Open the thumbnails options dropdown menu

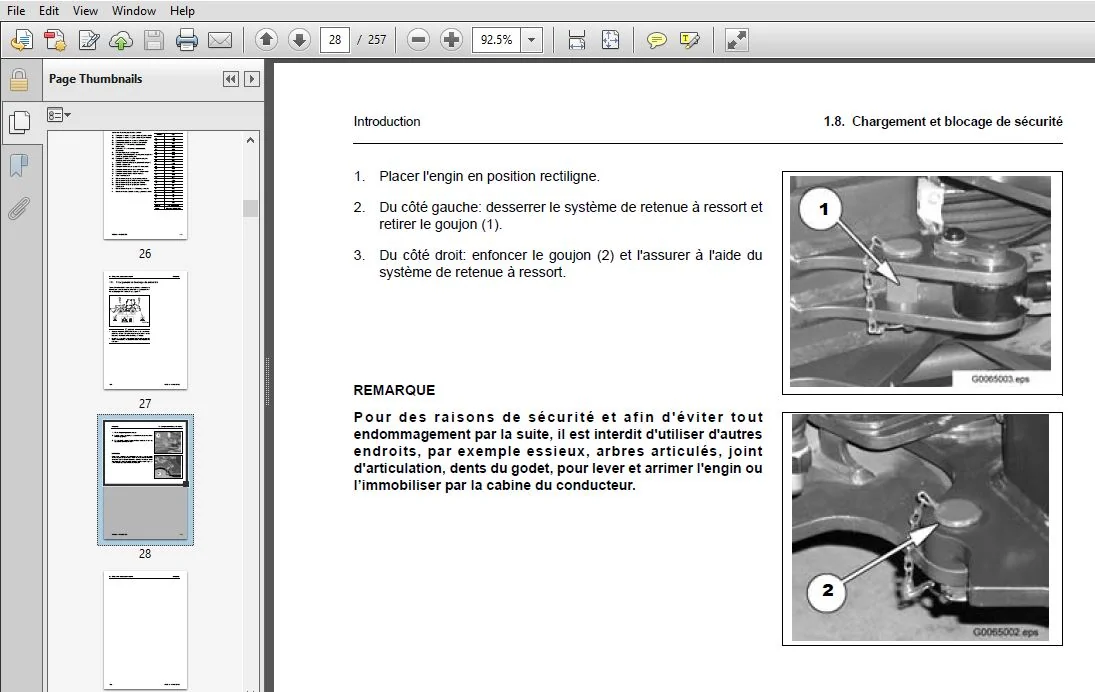(x=59, y=115)
